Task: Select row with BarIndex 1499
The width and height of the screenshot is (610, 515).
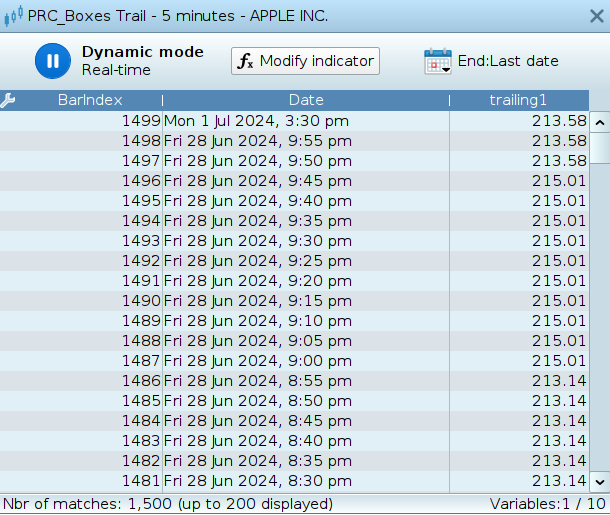Action: point(294,121)
